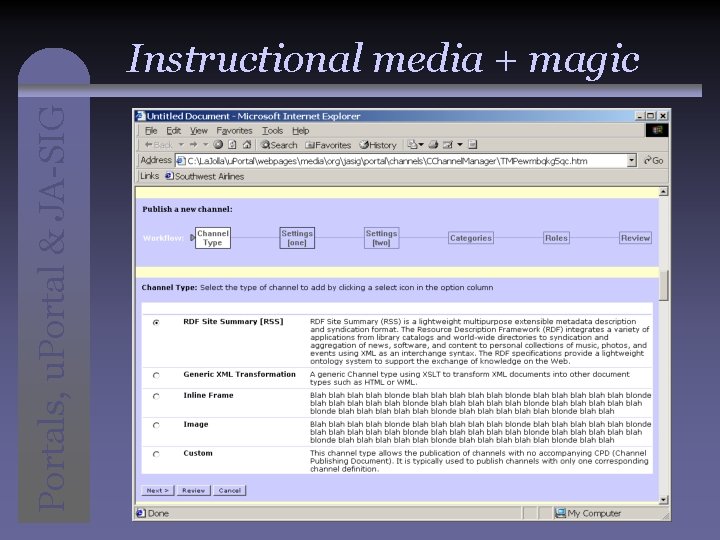The image size is (720, 540).
Task: Open the Edit menu
Action: click(x=173, y=131)
